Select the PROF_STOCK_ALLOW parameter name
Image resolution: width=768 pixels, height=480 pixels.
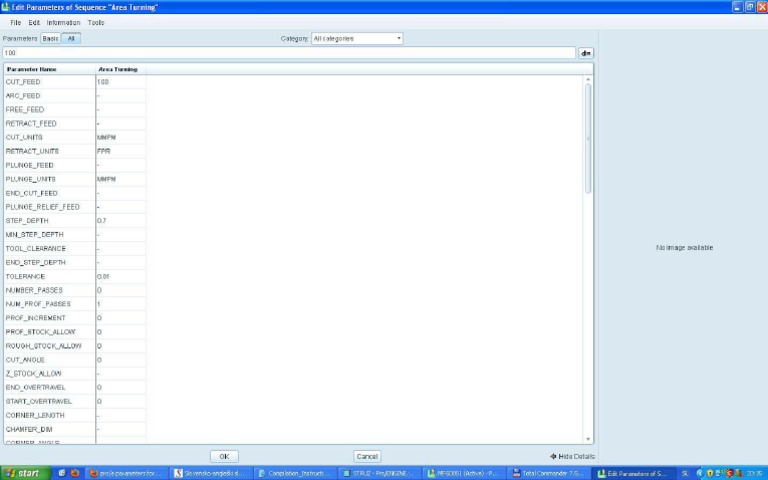40,332
